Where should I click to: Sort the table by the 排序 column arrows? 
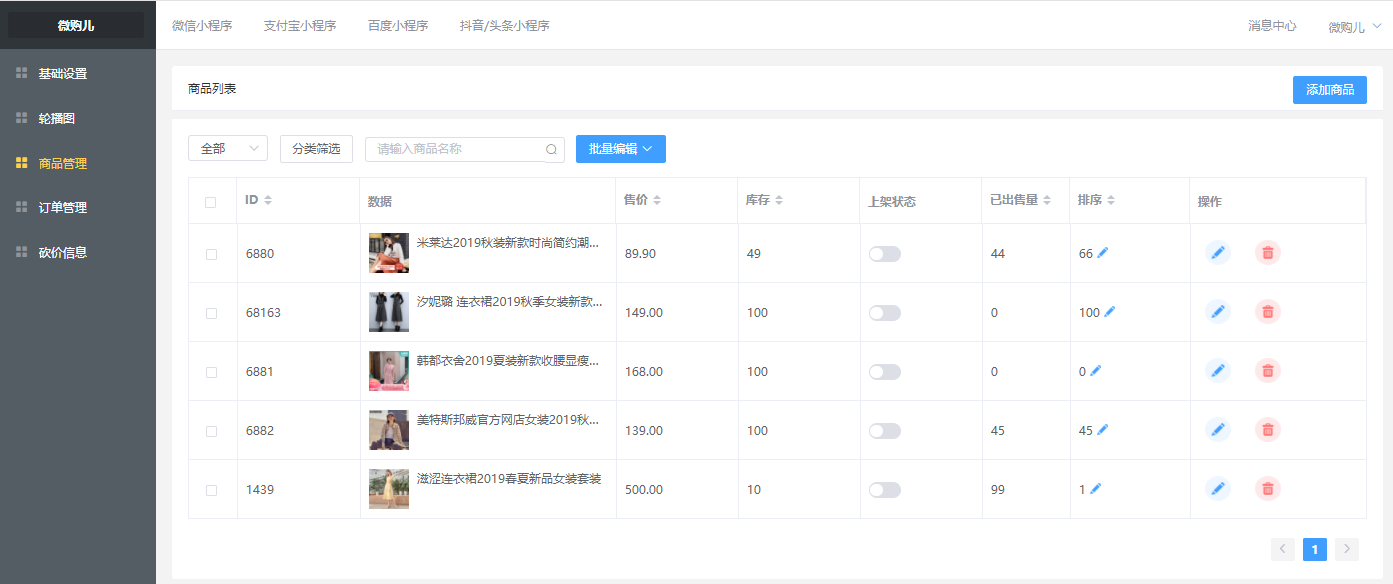[x=1111, y=200]
